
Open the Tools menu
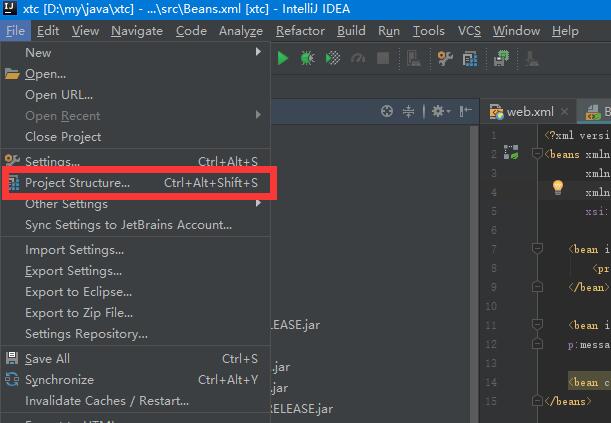coord(429,31)
